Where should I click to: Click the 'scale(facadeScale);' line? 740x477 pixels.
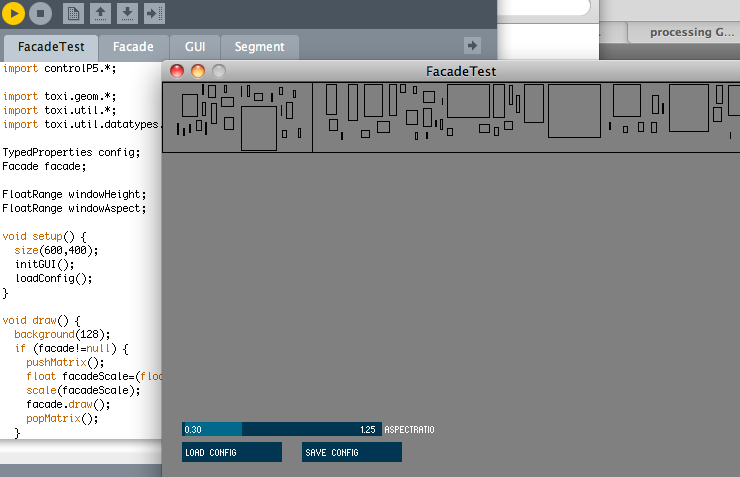(83, 391)
